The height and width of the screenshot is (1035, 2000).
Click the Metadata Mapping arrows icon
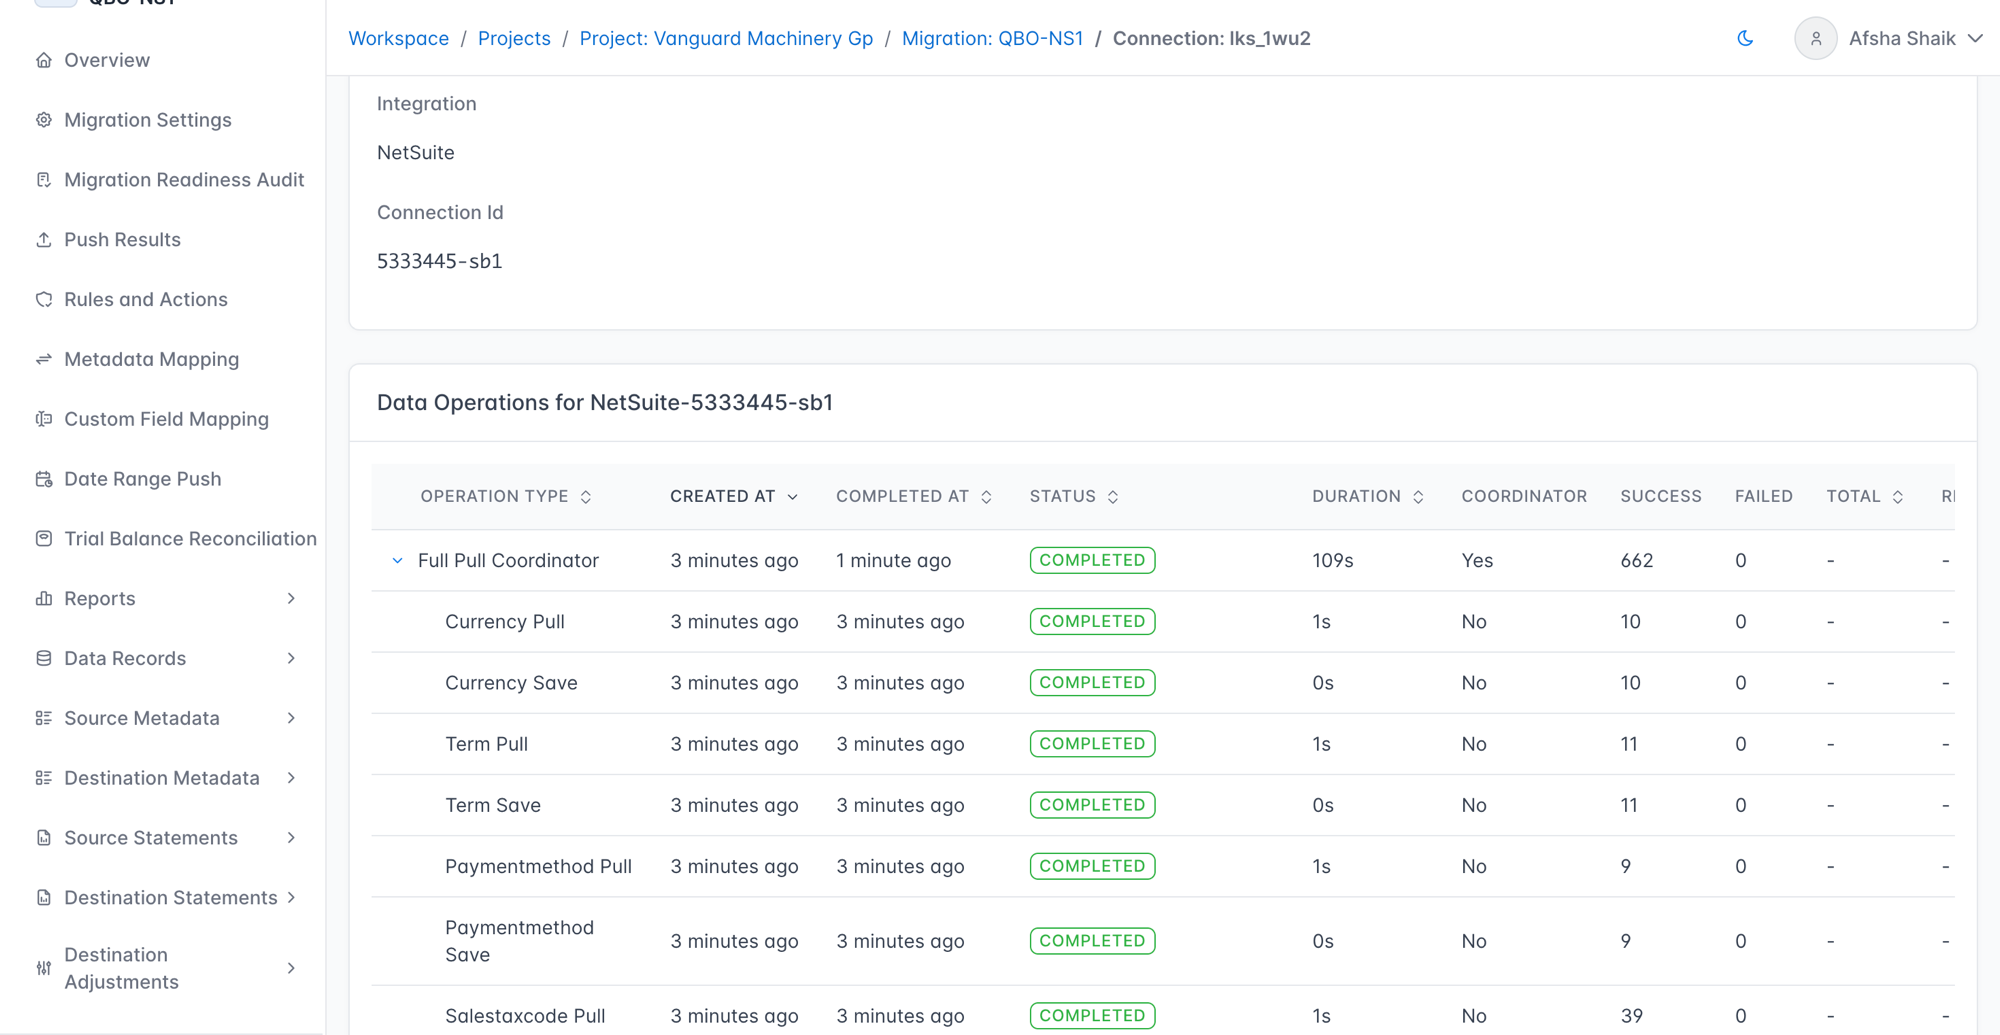(44, 359)
